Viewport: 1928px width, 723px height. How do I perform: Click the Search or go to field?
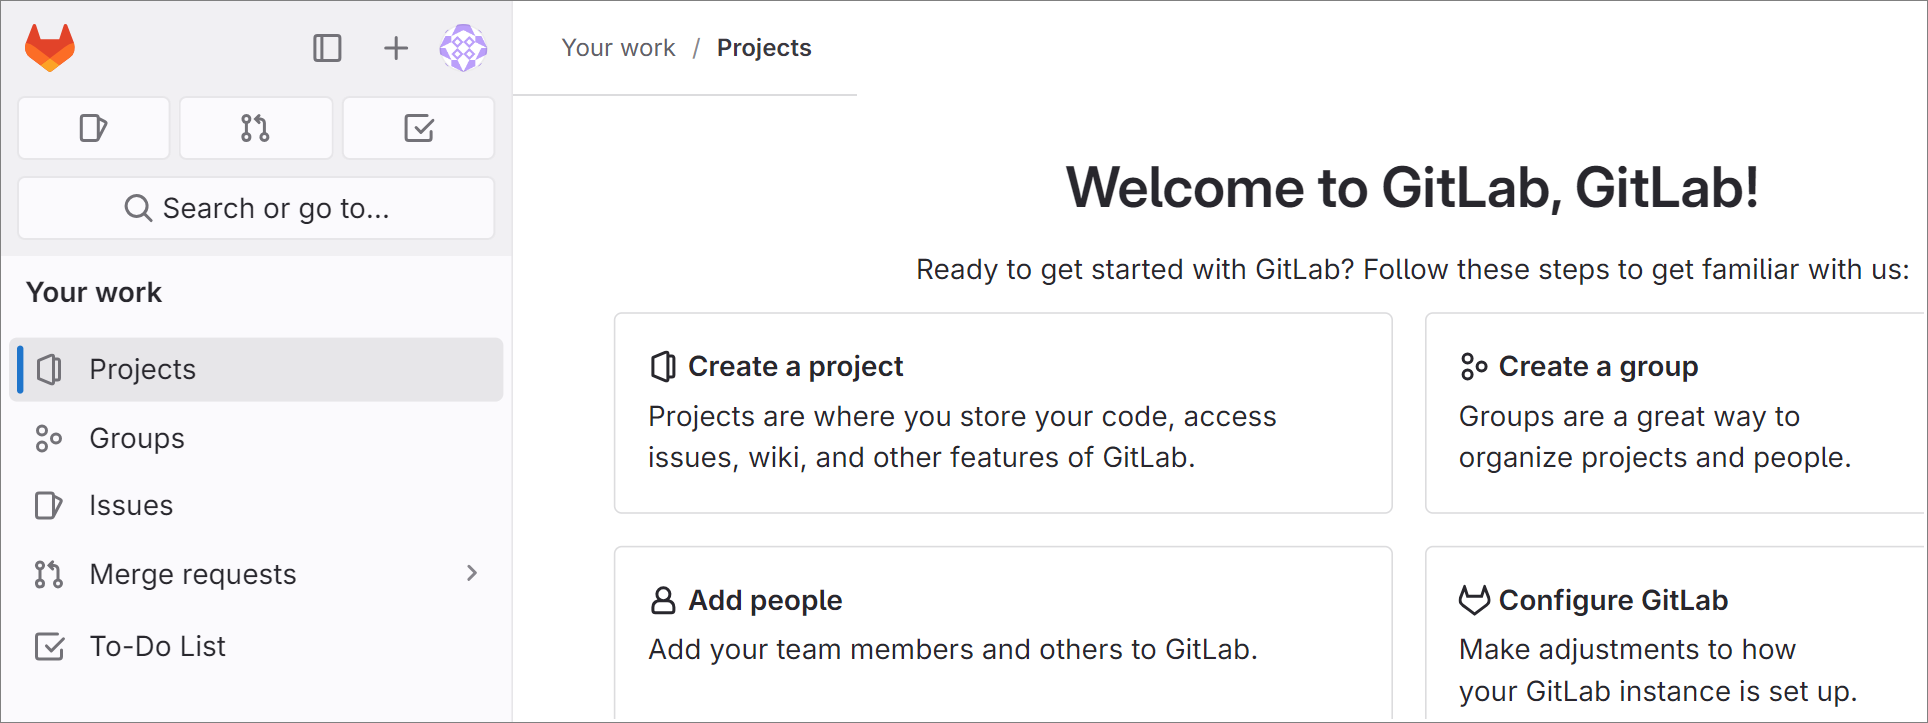(256, 208)
